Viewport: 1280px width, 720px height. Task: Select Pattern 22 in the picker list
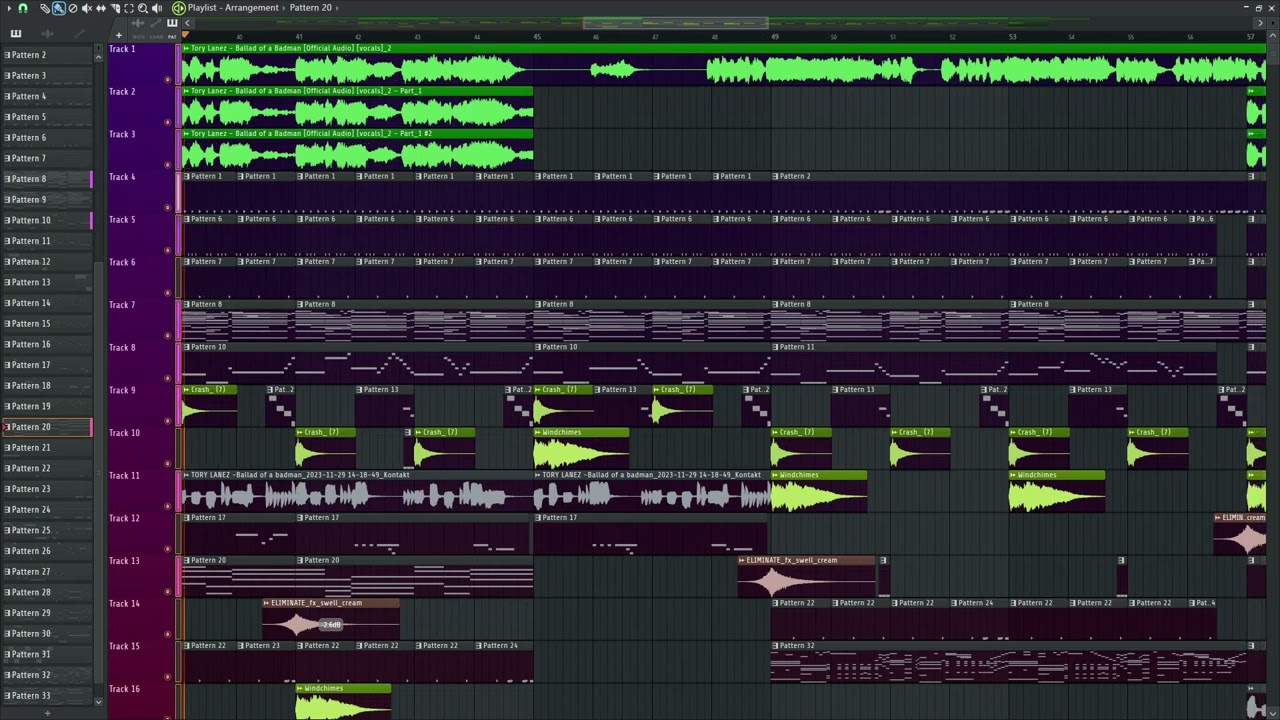coord(46,468)
